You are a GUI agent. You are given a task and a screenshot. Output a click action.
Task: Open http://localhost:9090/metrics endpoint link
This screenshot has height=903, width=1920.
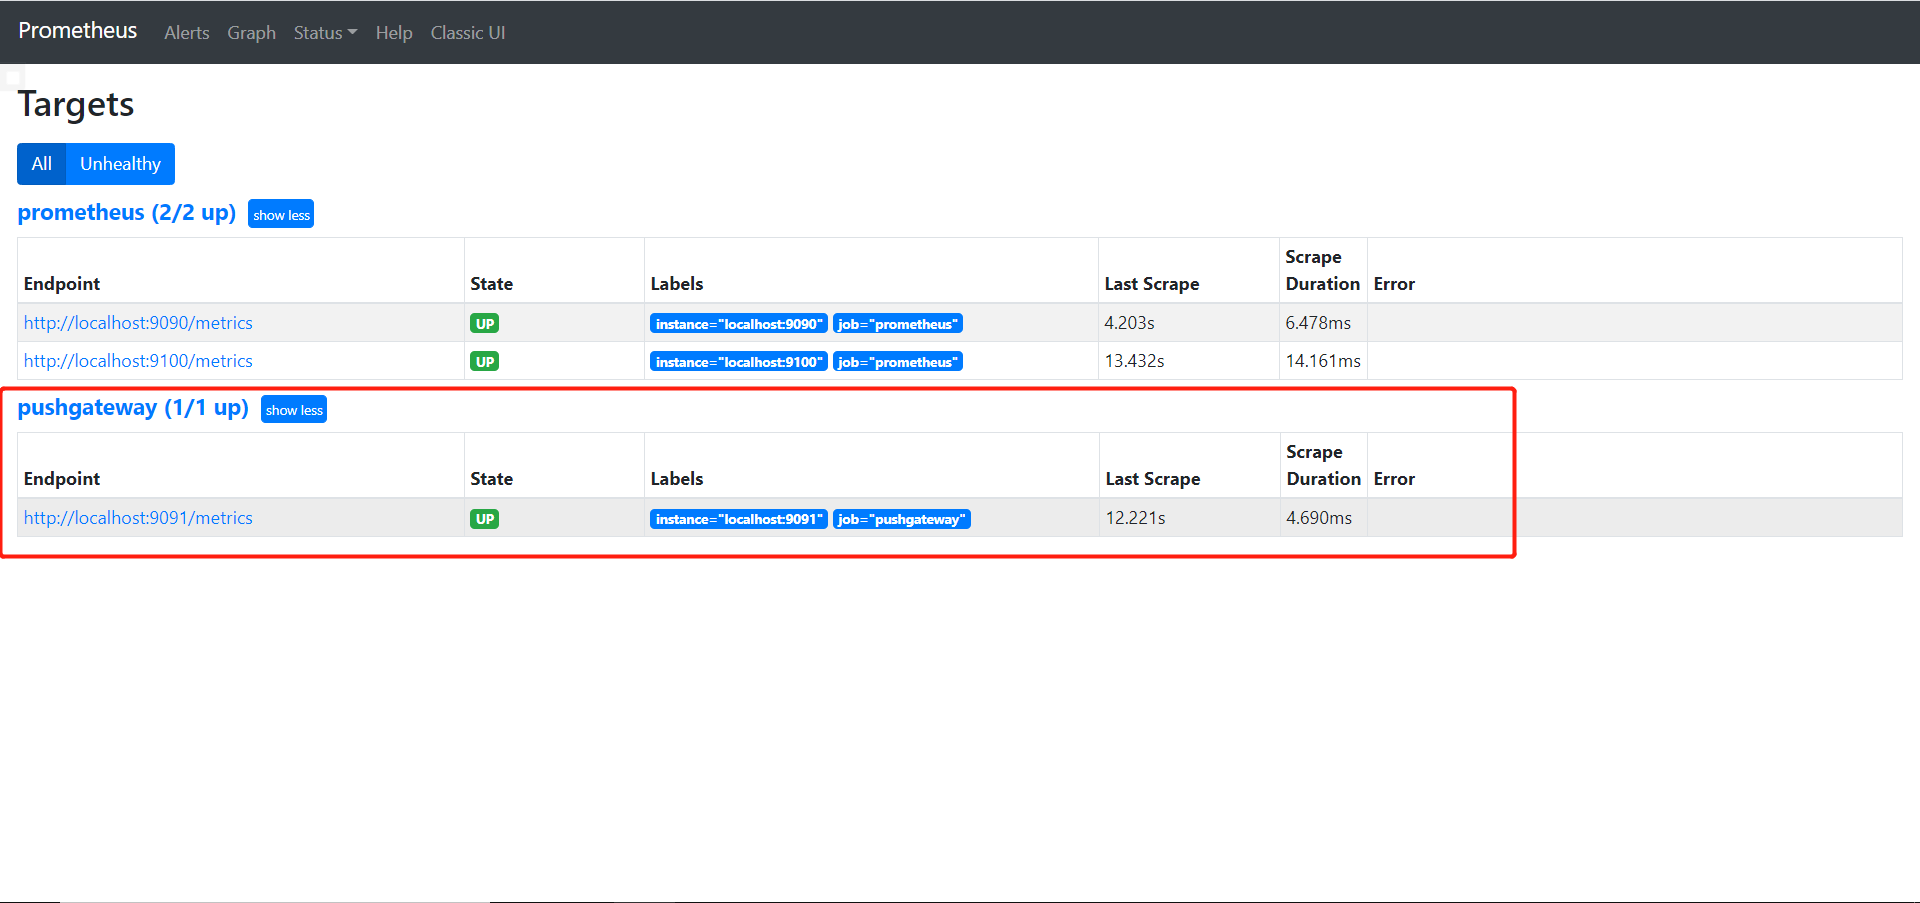click(x=138, y=323)
